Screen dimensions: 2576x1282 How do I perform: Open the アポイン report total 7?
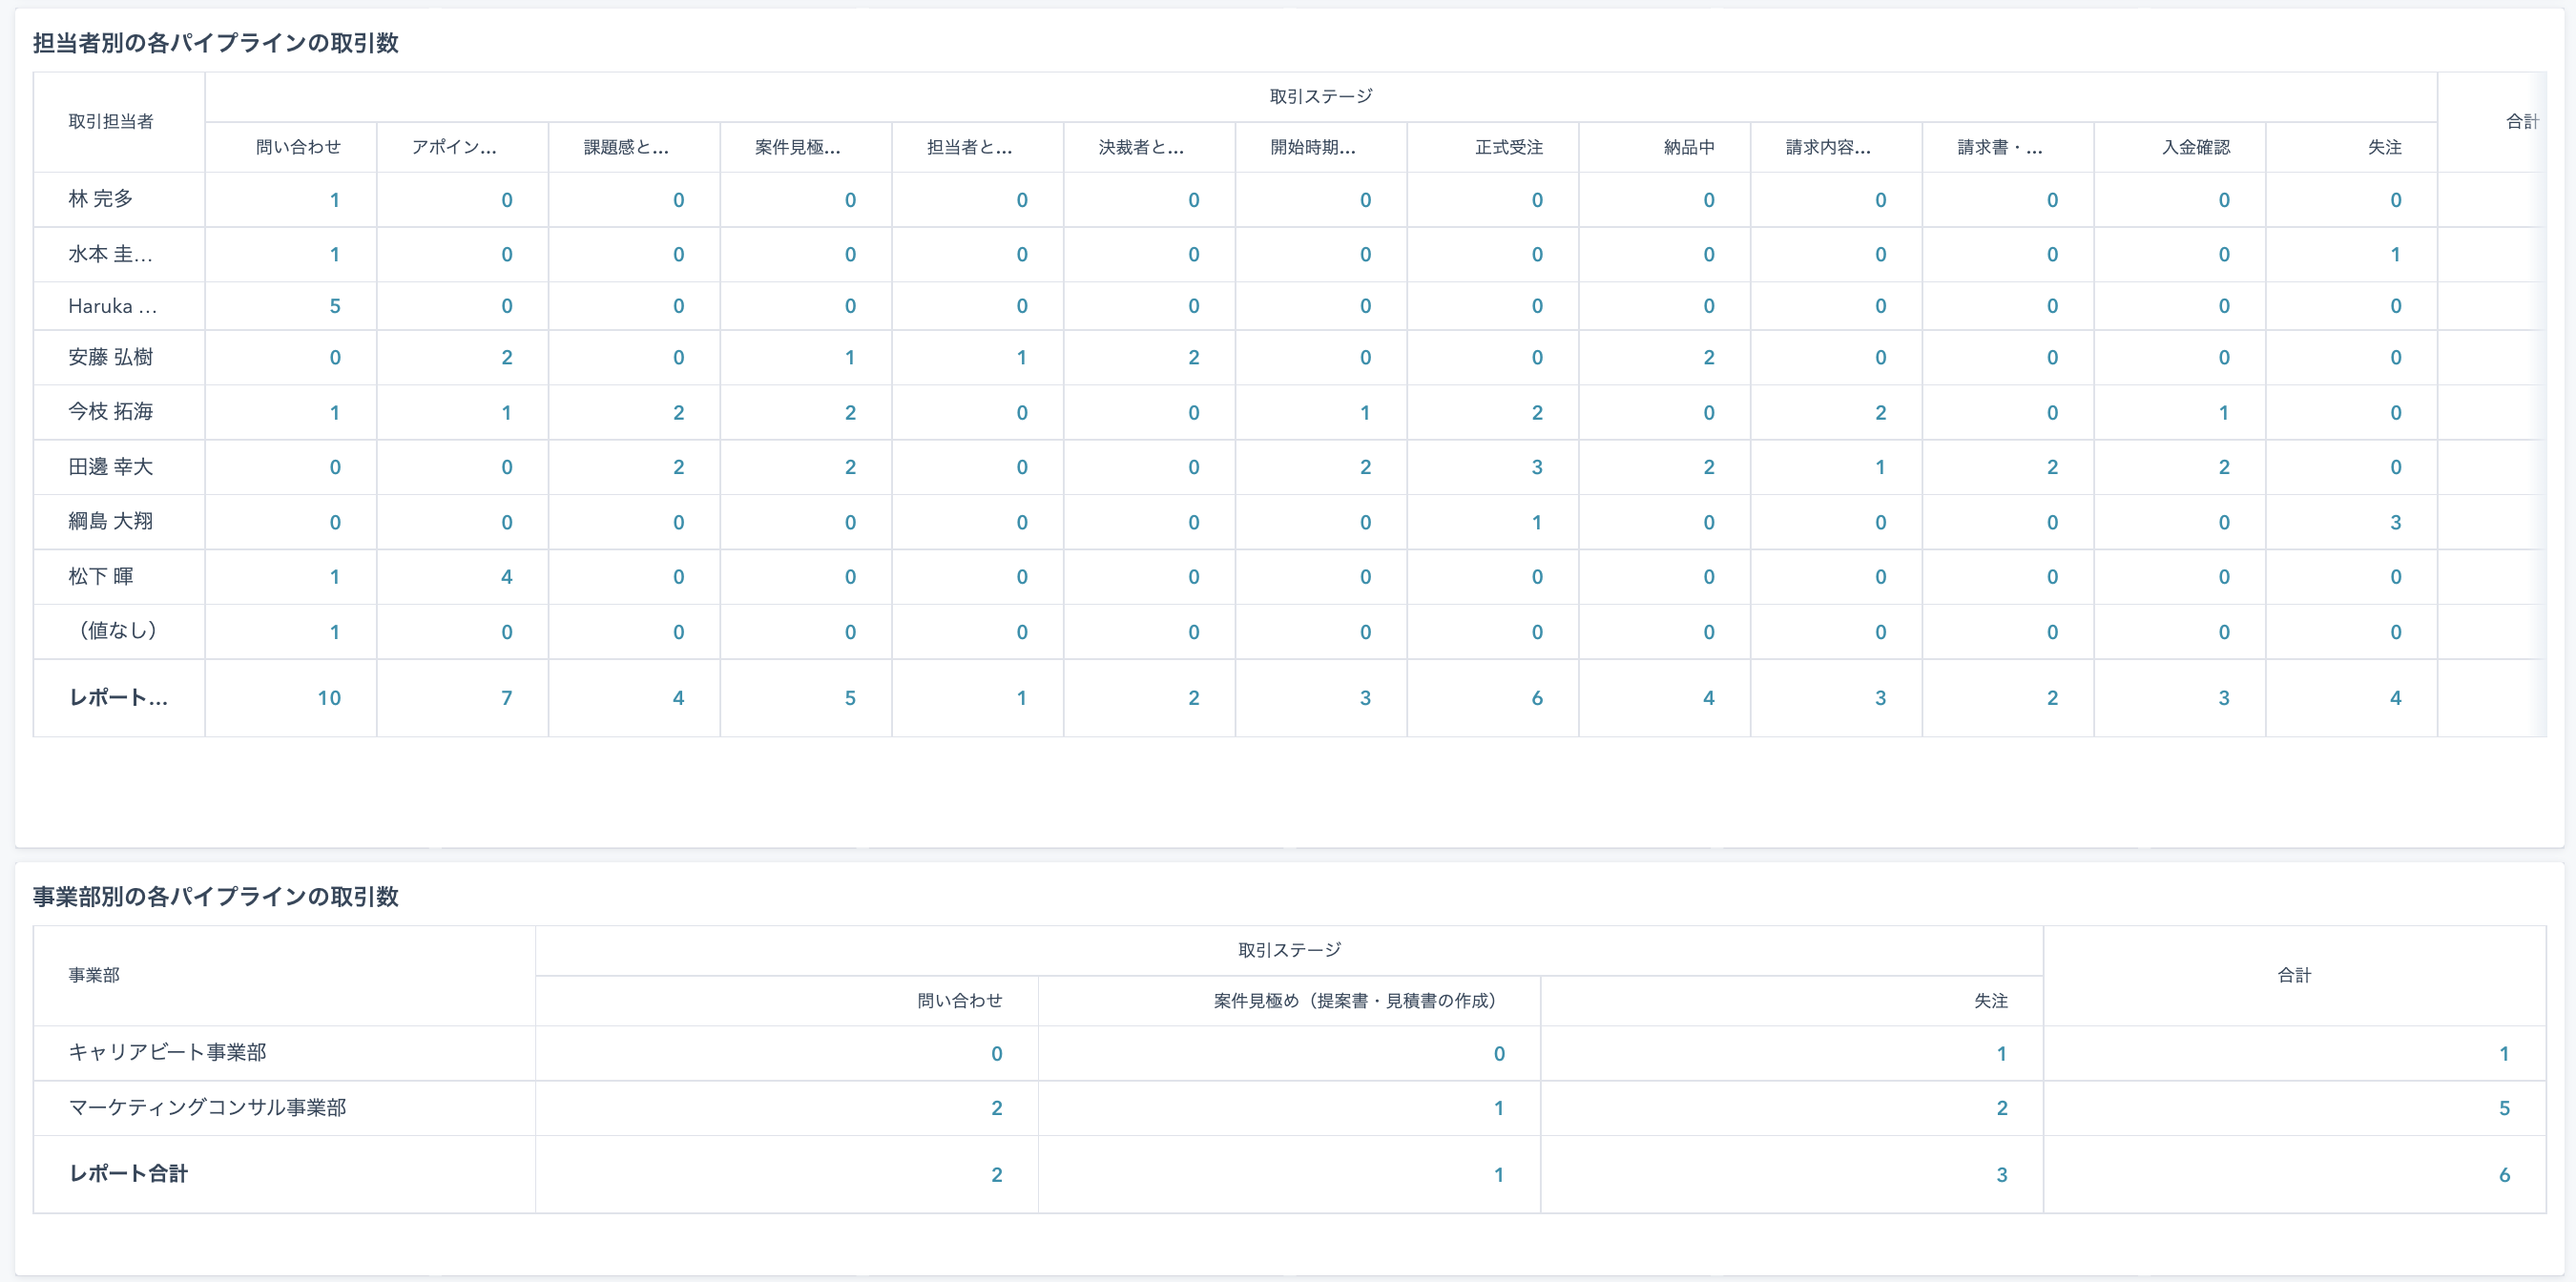(x=507, y=698)
